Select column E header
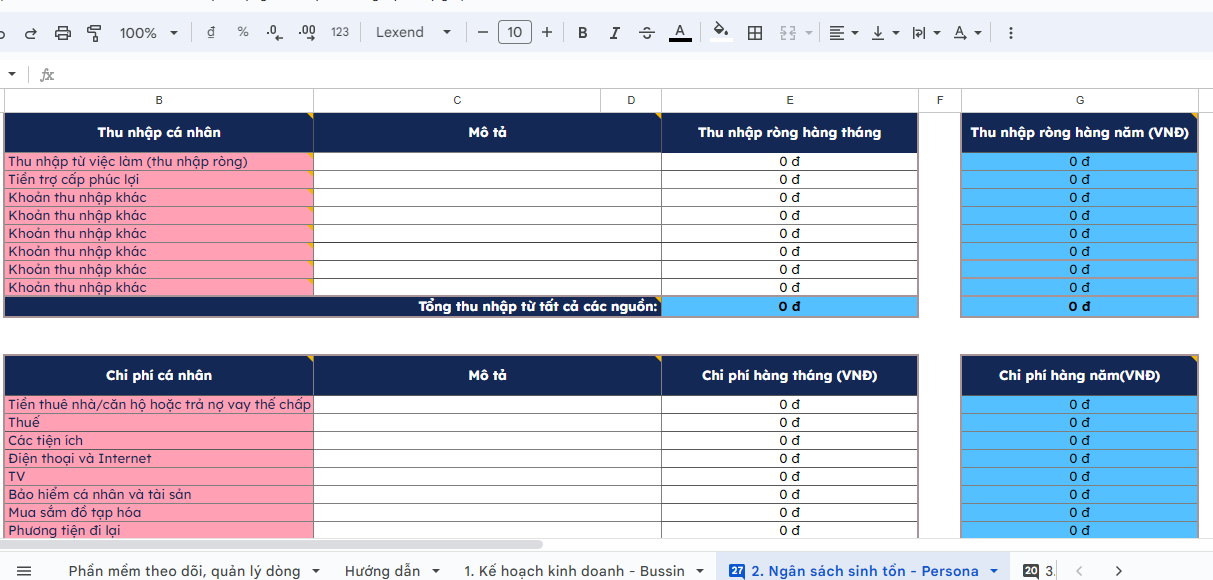Image resolution: width=1213 pixels, height=580 pixels. pos(790,100)
